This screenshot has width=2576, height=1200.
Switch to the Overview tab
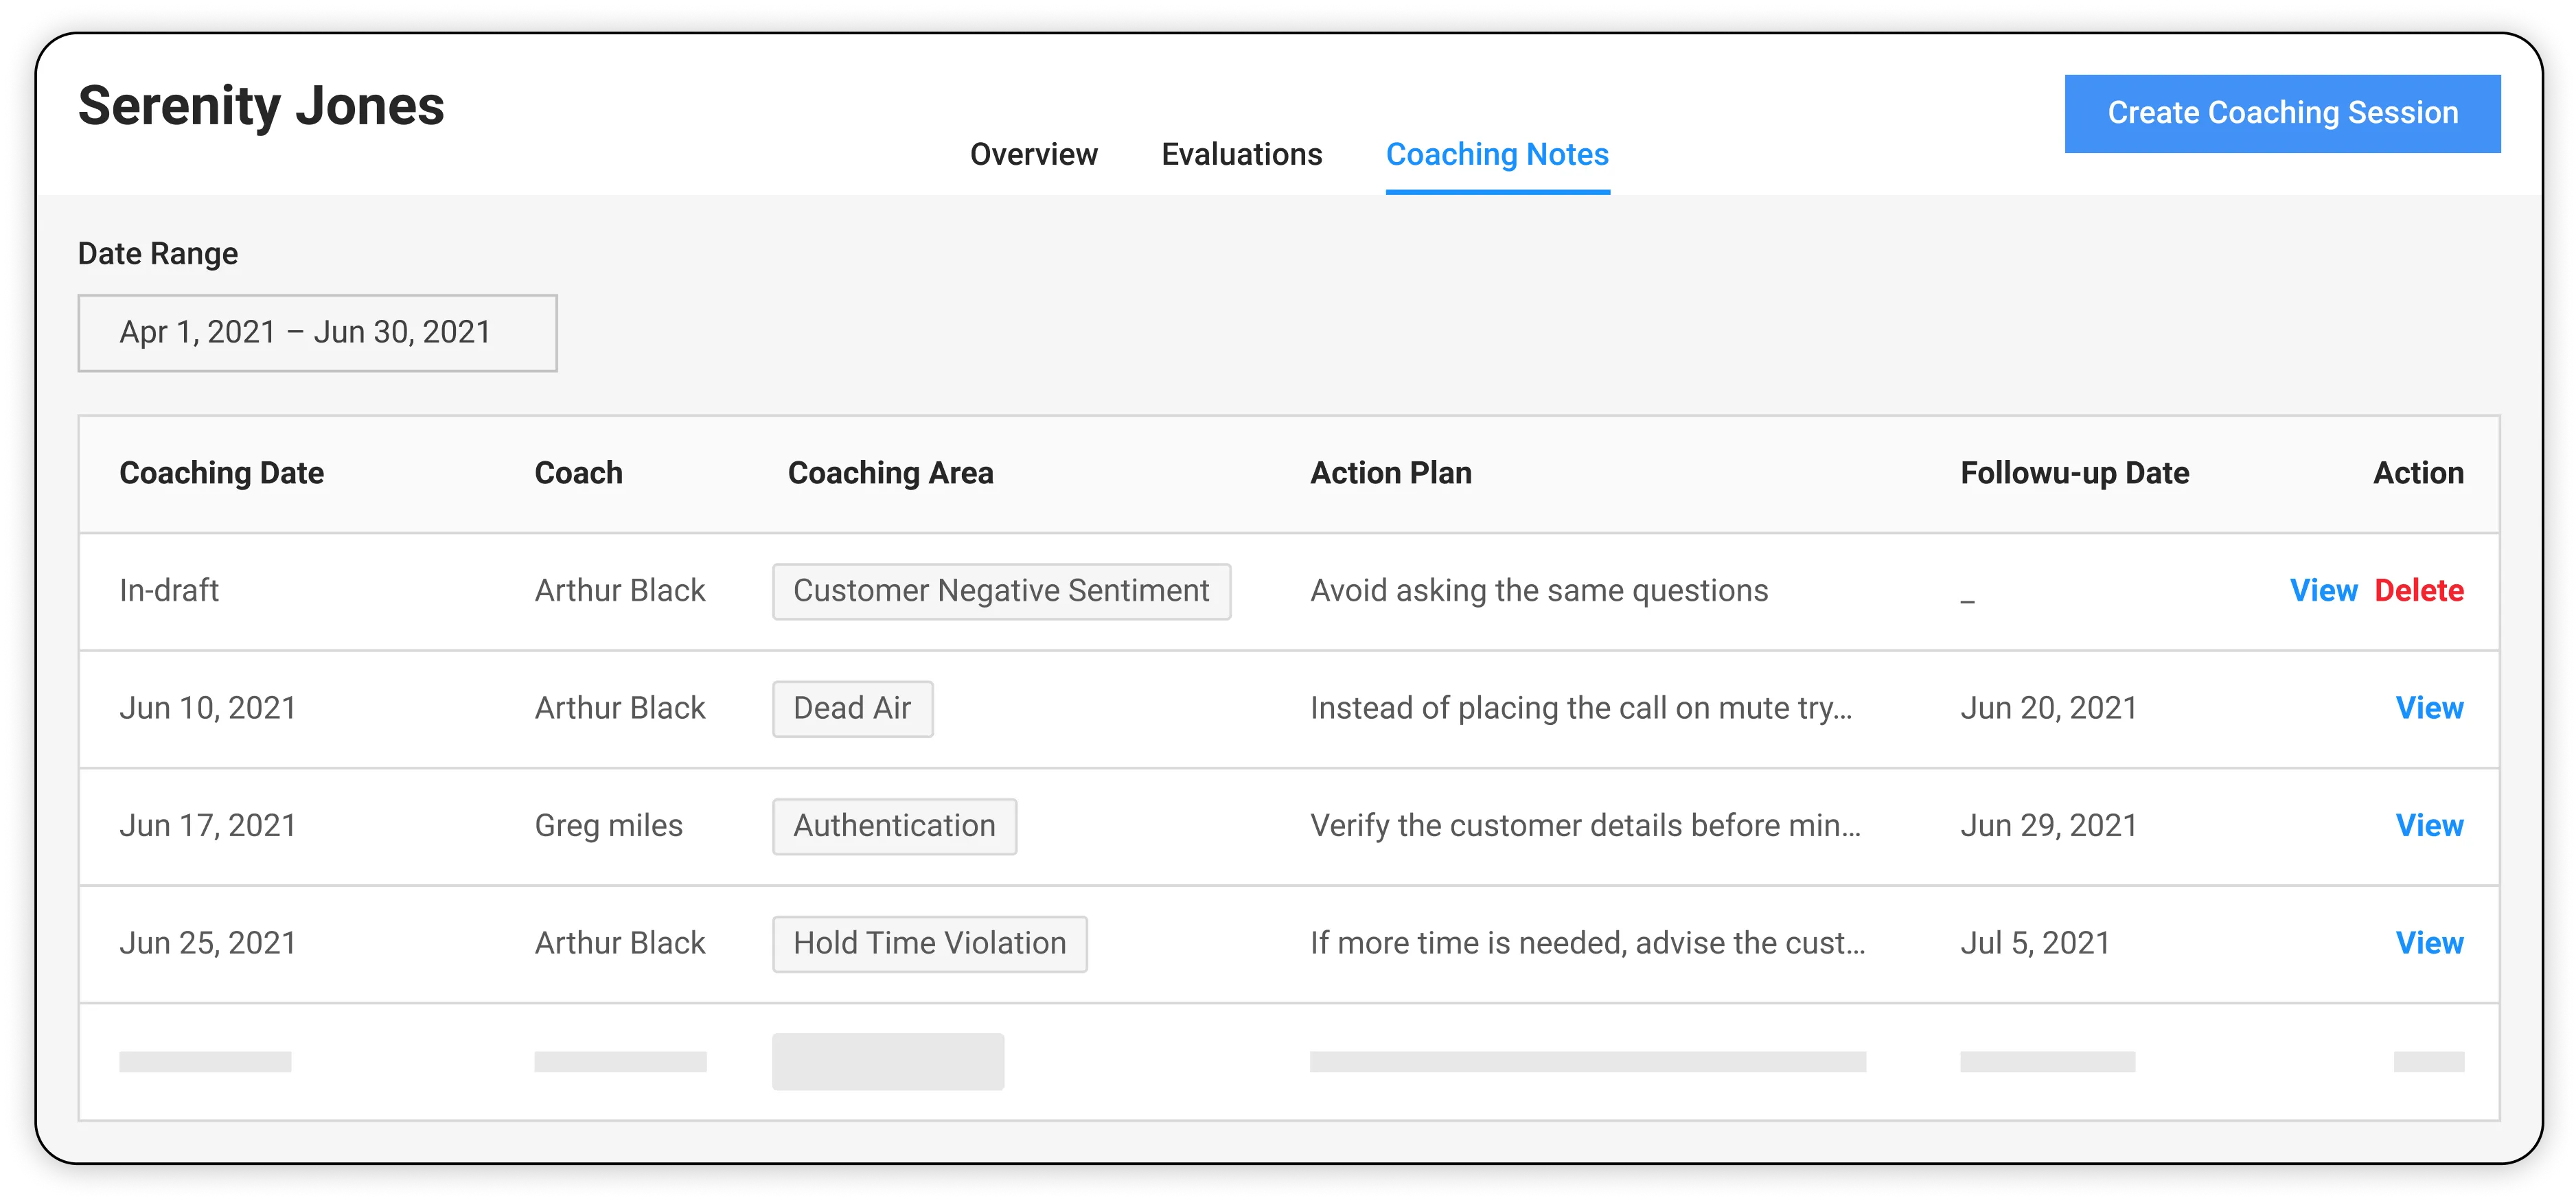click(x=1033, y=154)
